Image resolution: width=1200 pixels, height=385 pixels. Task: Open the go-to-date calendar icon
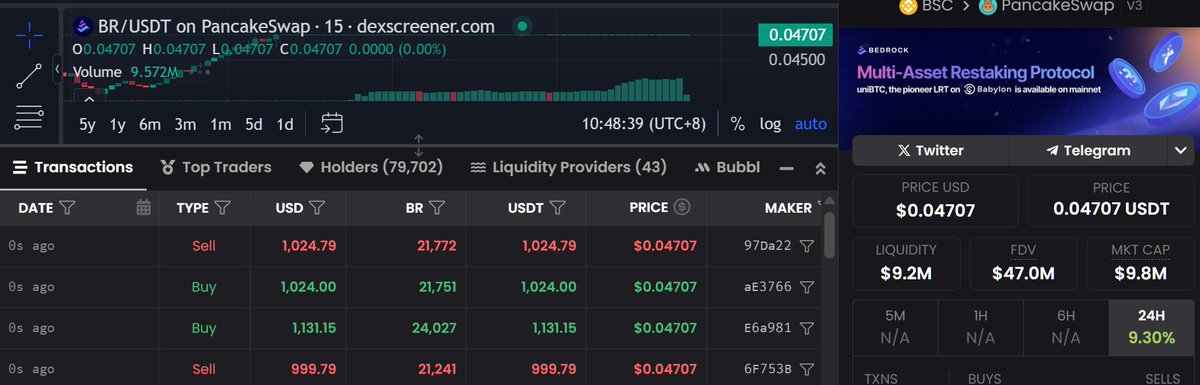pos(332,124)
